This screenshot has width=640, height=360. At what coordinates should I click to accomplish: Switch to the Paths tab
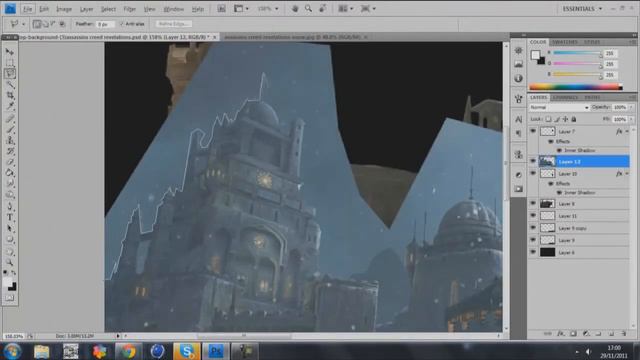point(592,98)
